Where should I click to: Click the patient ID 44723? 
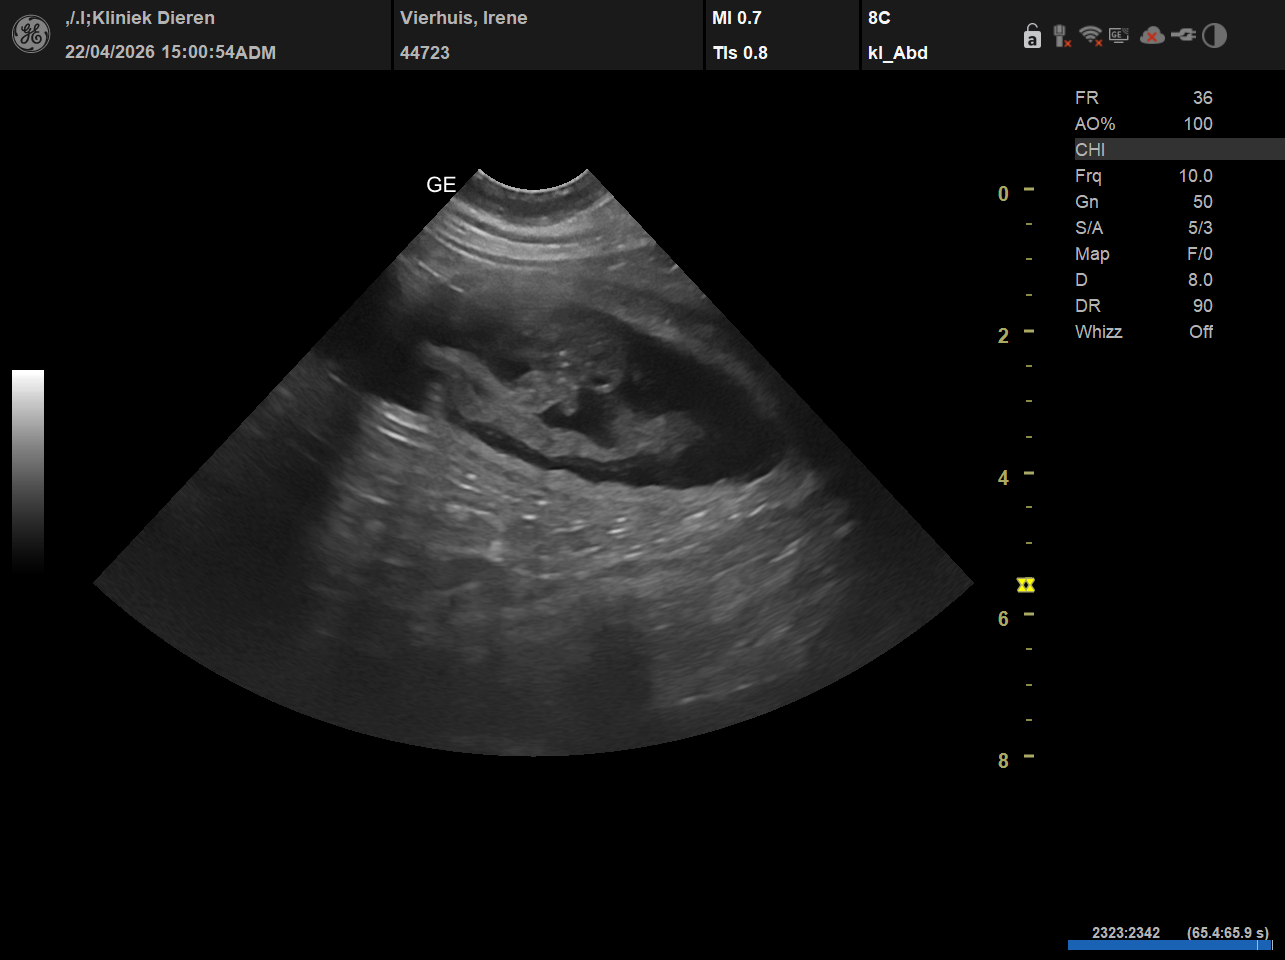(424, 53)
